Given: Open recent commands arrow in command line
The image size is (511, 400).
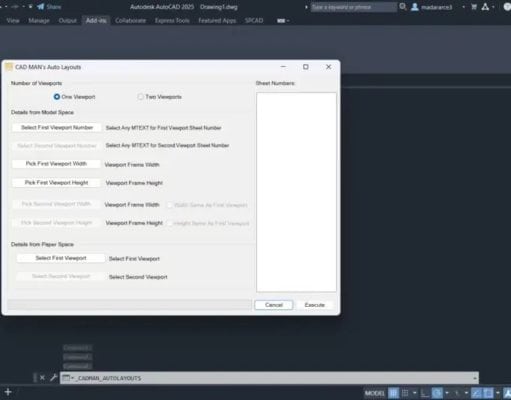Looking at the screenshot, I should point(72,378).
